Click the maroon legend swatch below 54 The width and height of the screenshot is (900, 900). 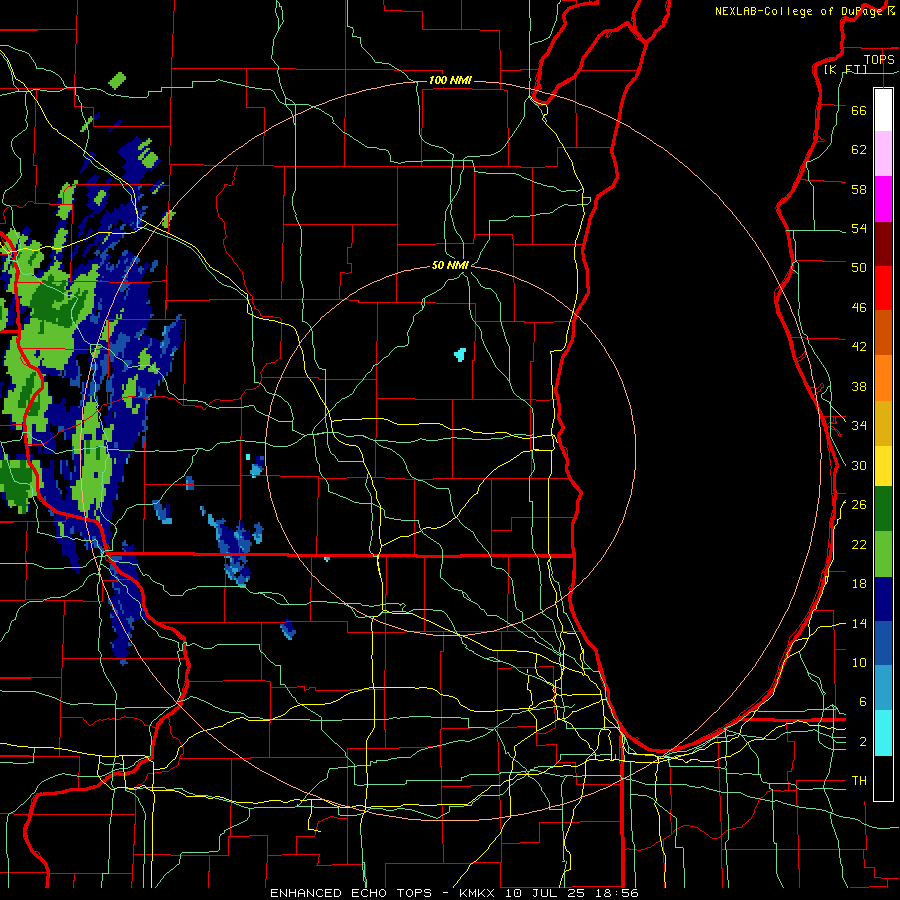click(883, 244)
